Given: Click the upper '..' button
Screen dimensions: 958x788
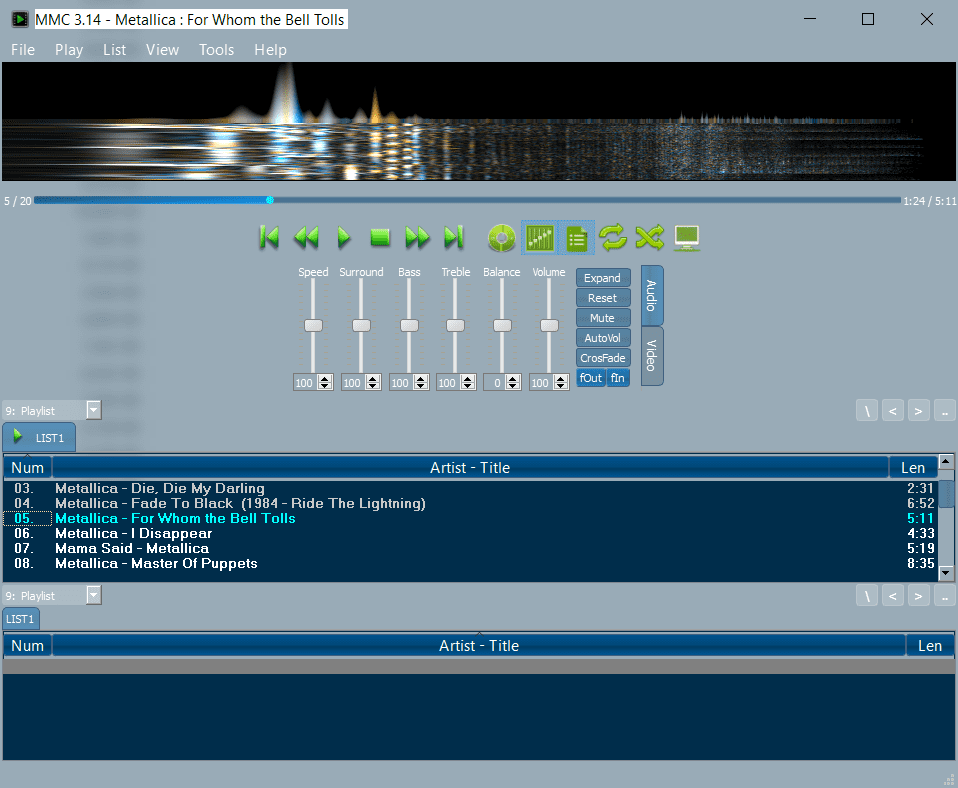Looking at the screenshot, I should tap(945, 410).
